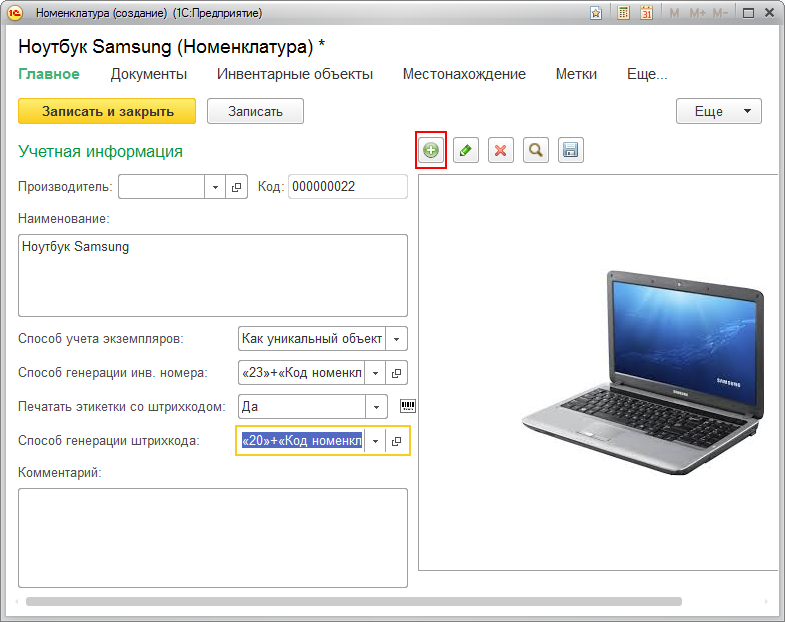Viewport: 785px width, 622px height.
Task: Click the «23»+«Код номенкл inventory number field
Action: [x=301, y=373]
